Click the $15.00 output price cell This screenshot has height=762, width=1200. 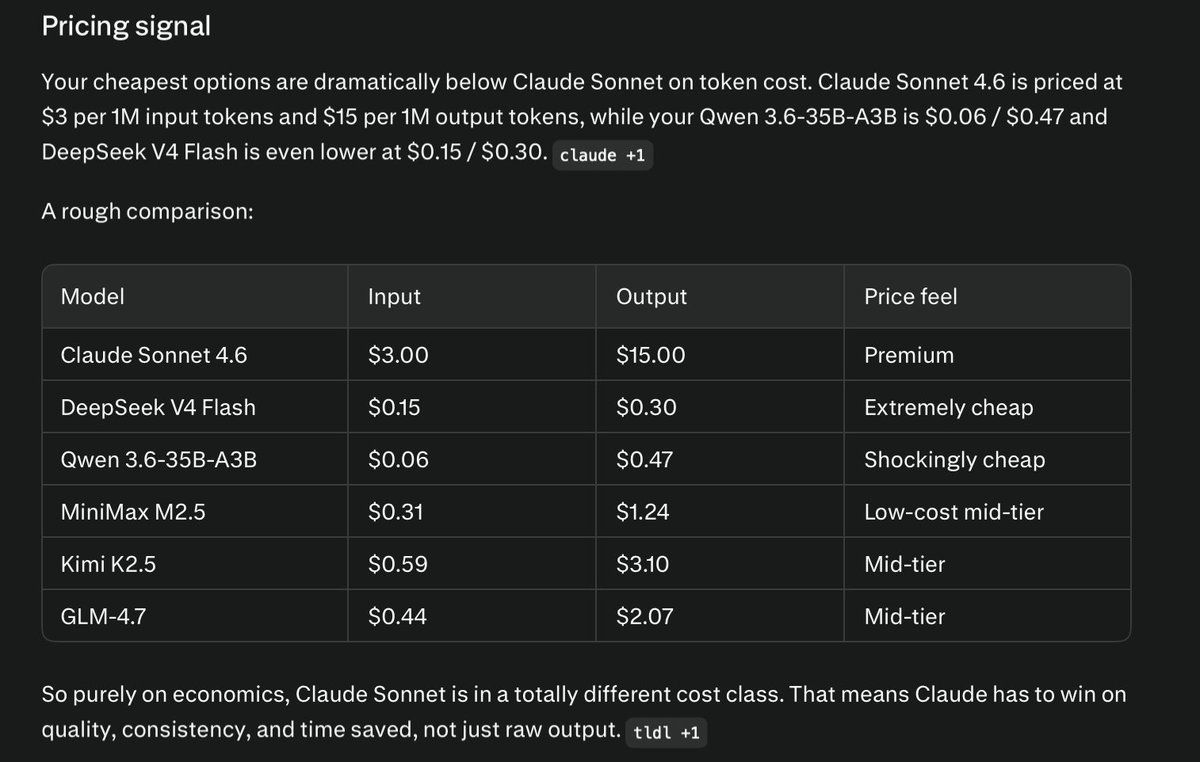[720, 355]
